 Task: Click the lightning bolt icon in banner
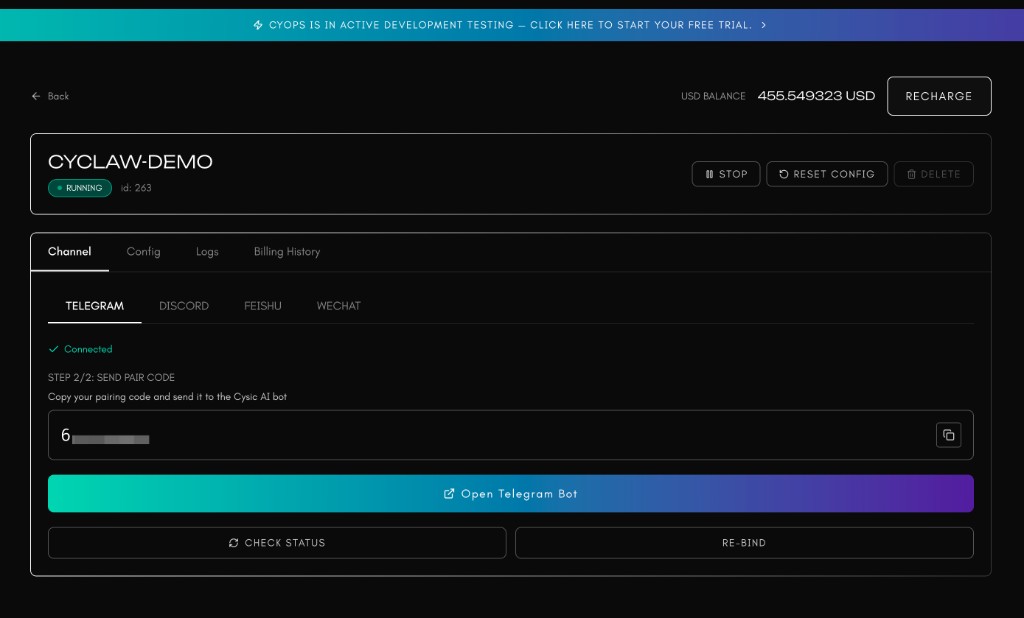point(258,25)
